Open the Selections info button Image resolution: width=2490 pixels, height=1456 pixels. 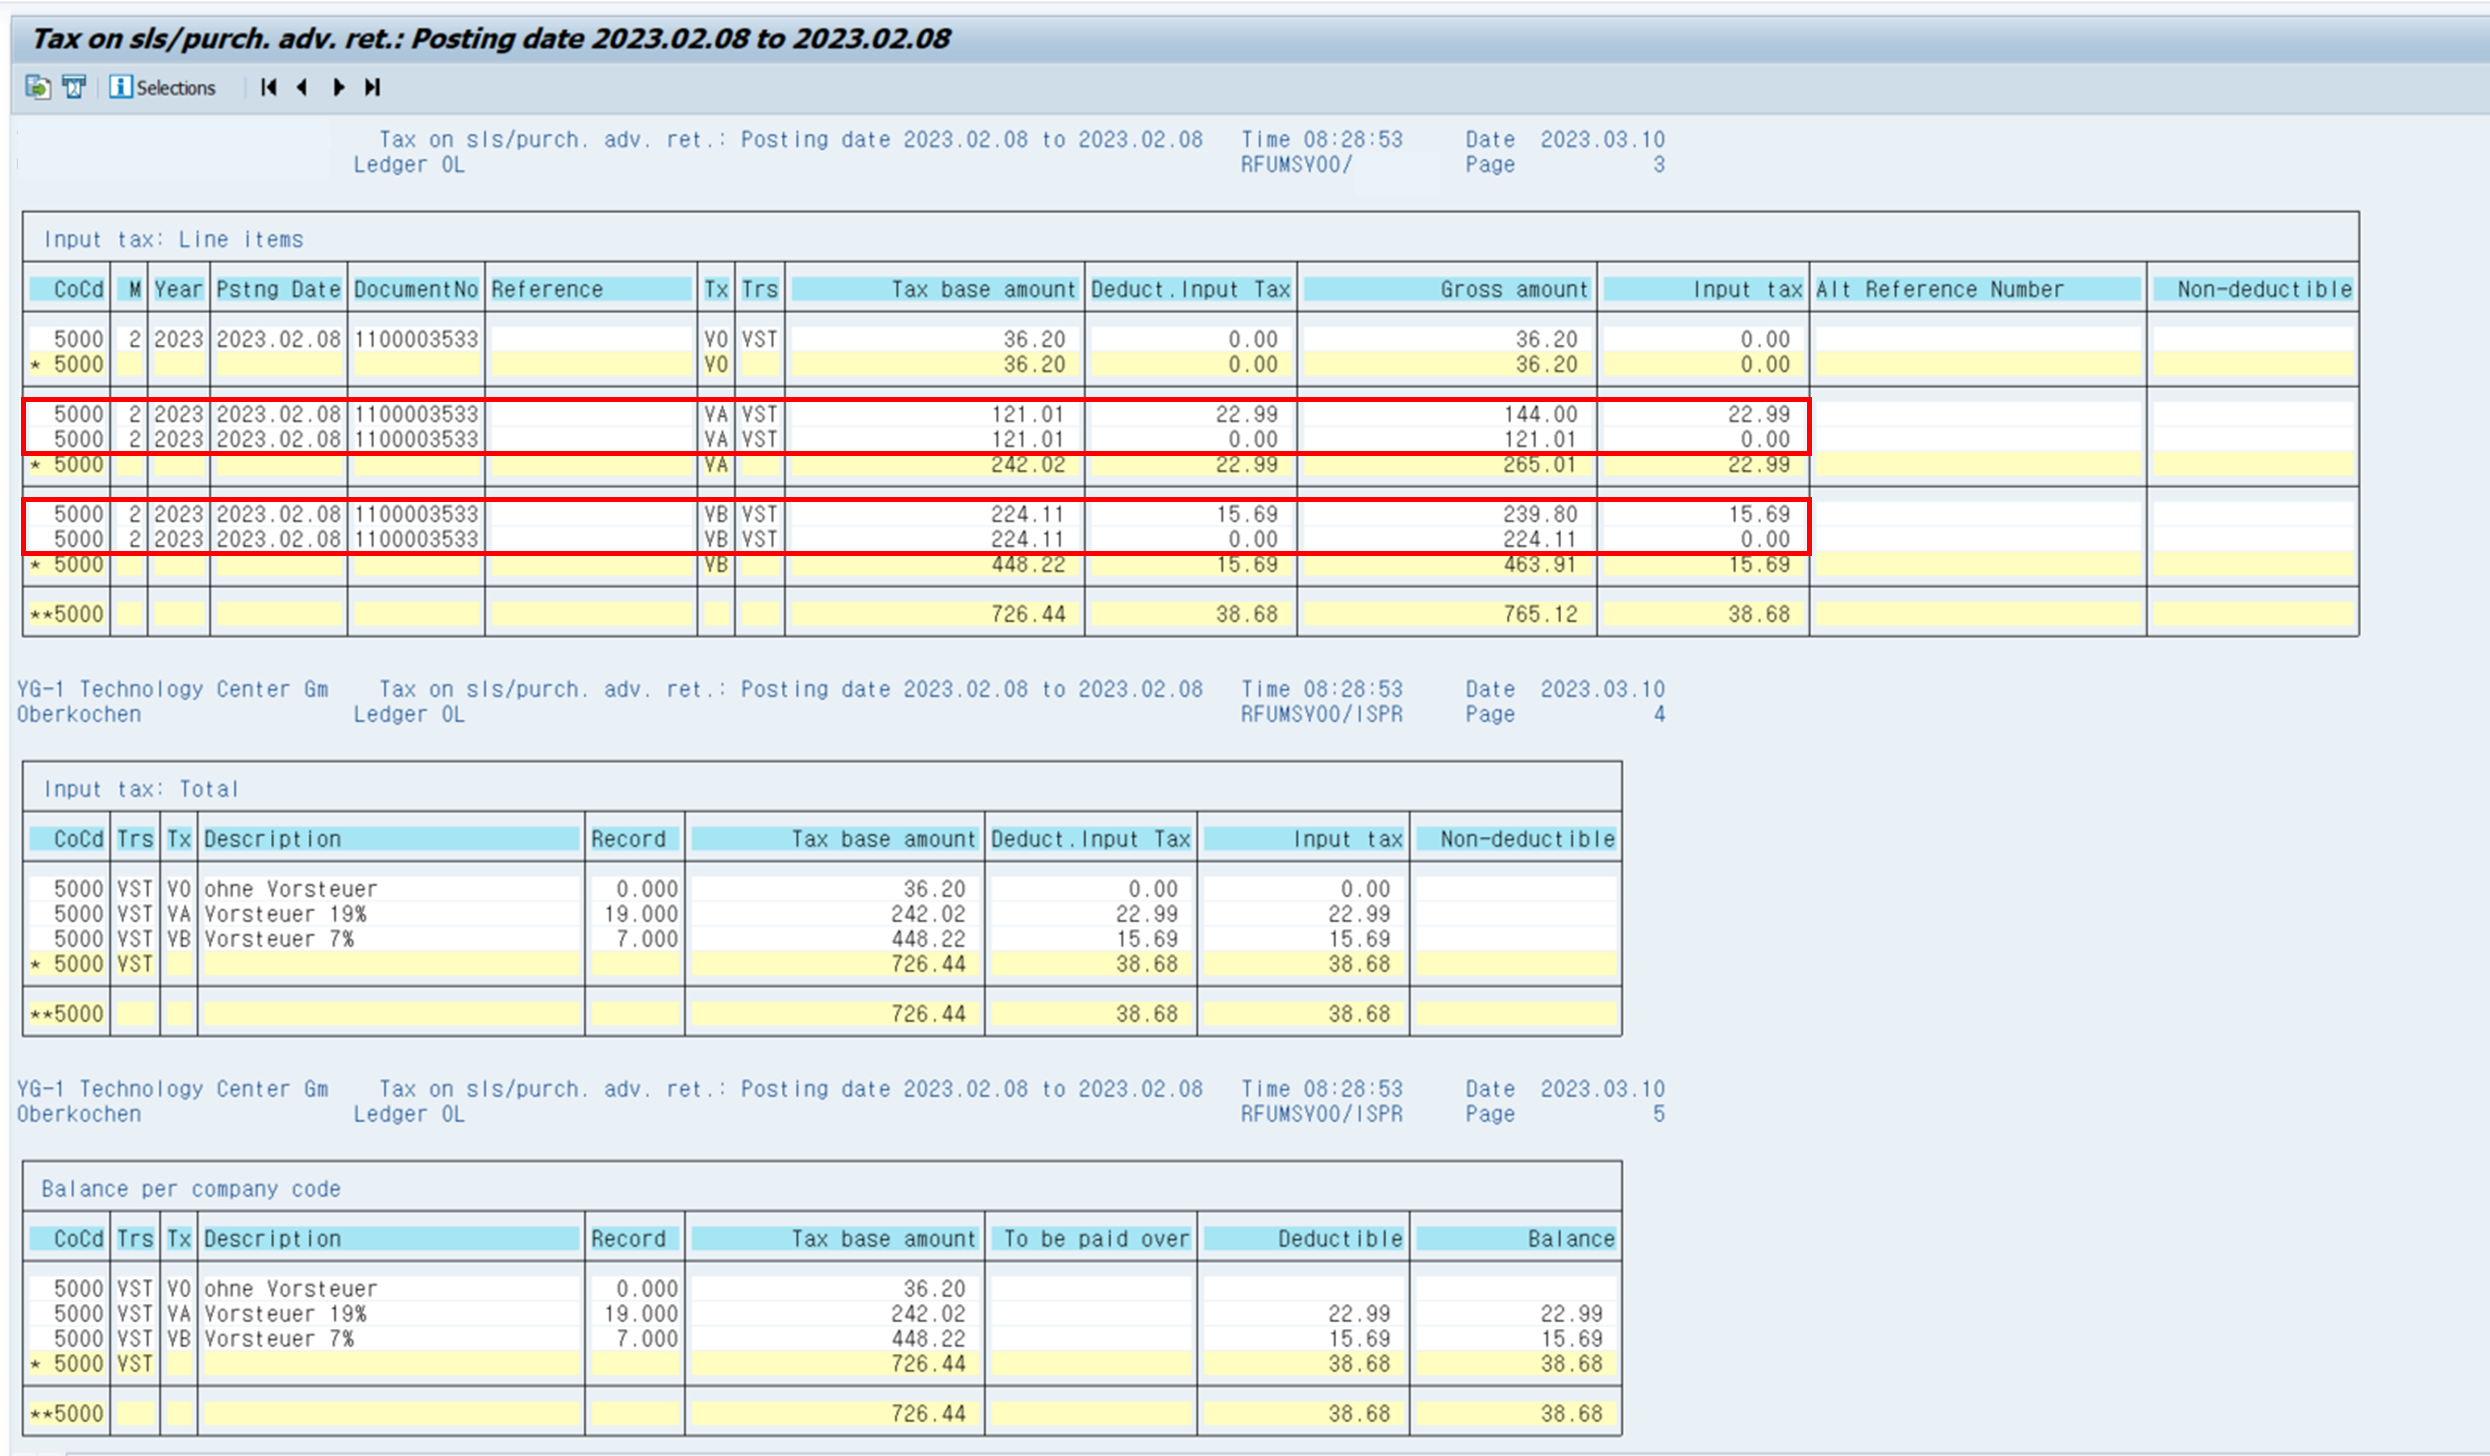[162, 87]
